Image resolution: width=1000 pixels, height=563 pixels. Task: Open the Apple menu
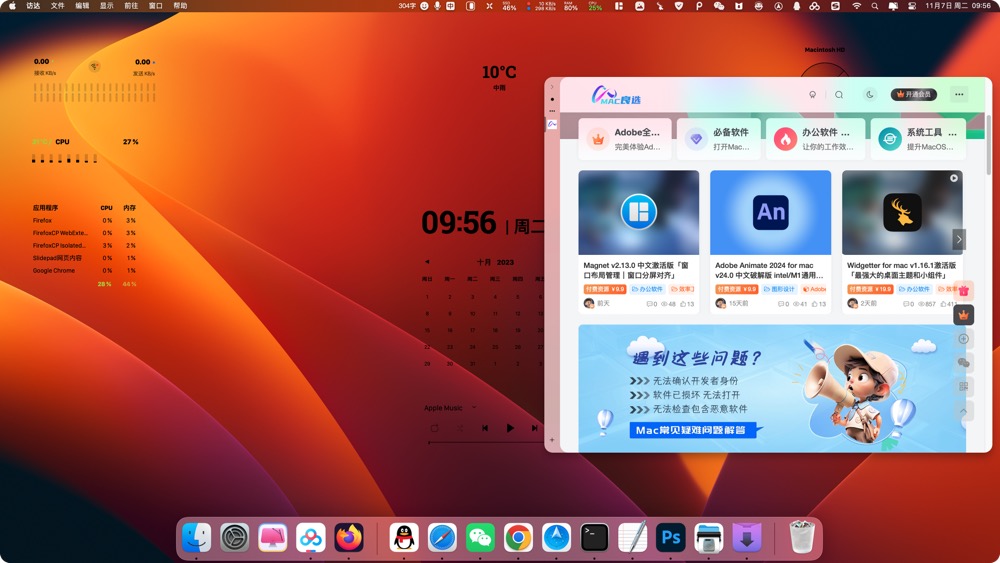click(12, 6)
